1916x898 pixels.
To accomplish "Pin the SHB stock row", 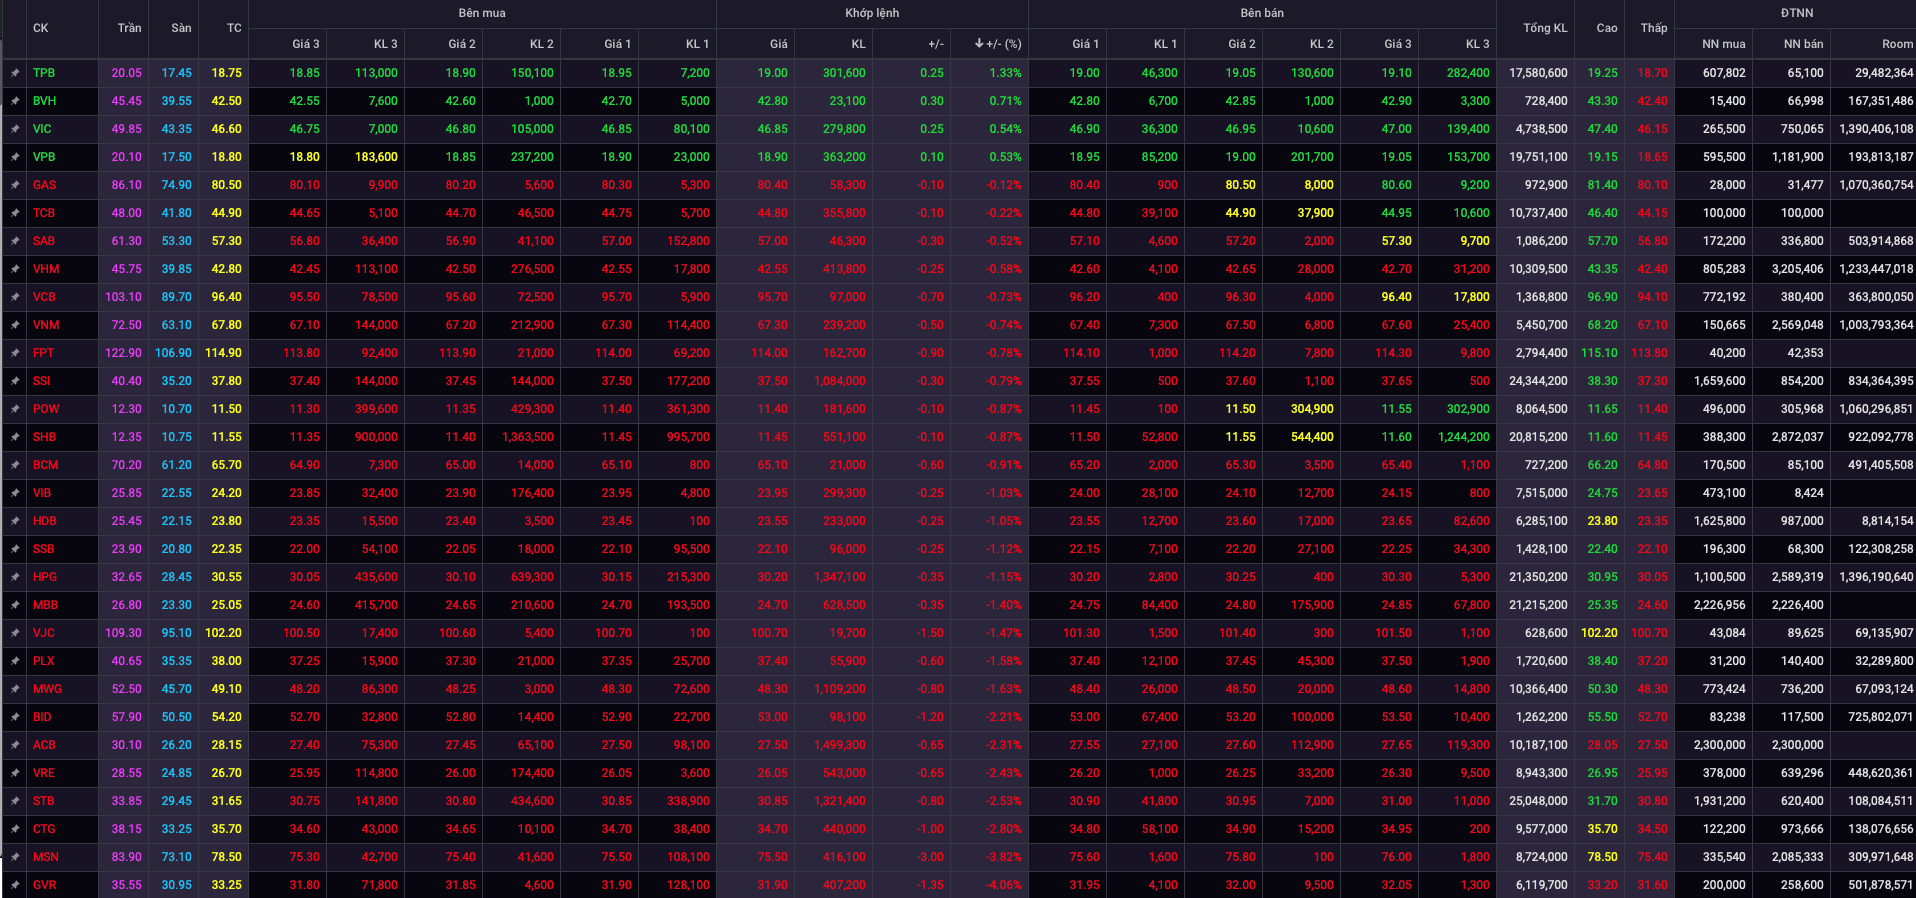I will [x=15, y=437].
